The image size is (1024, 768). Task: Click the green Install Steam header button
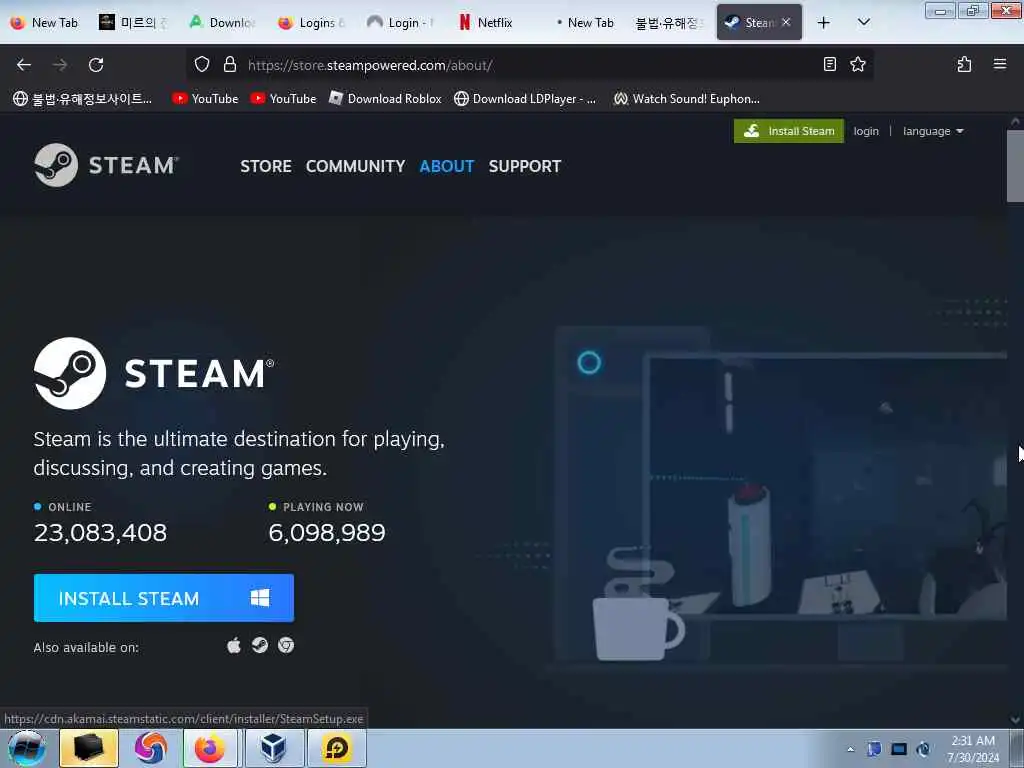789,131
